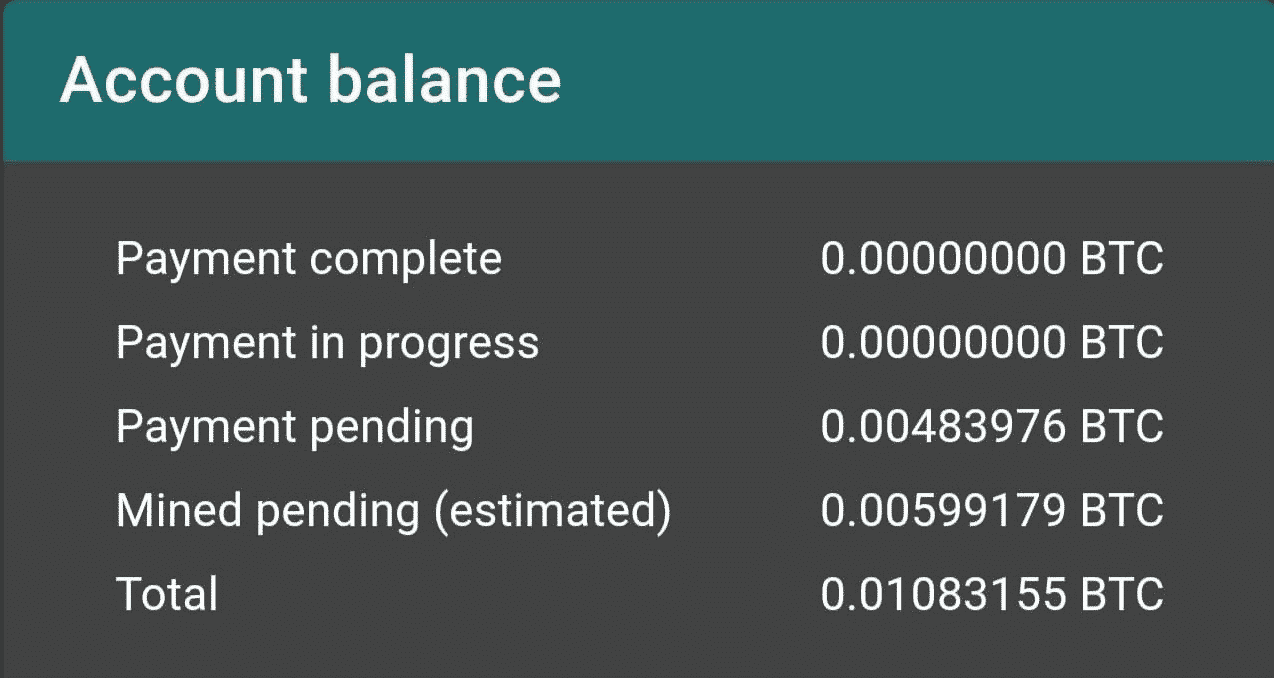Click the words "Mined pending"
Viewport: 1274px width, 678px height.
pyautogui.click(x=267, y=511)
